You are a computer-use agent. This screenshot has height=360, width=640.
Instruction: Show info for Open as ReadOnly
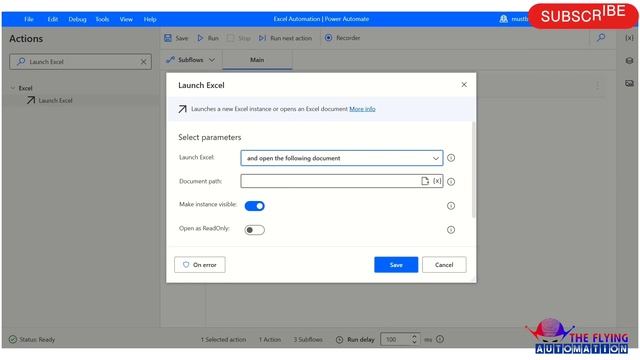[451, 230]
